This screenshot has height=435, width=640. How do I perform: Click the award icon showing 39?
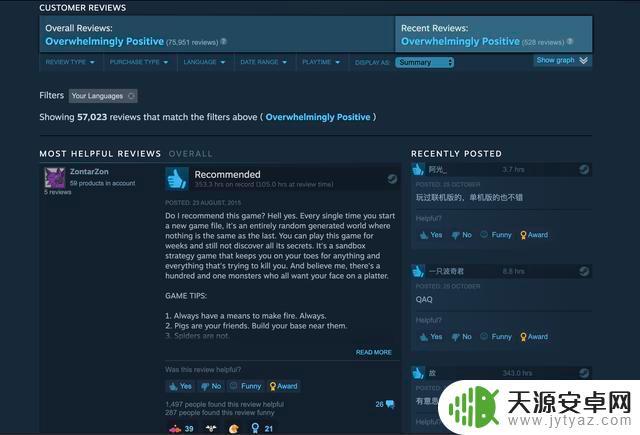tap(175, 428)
